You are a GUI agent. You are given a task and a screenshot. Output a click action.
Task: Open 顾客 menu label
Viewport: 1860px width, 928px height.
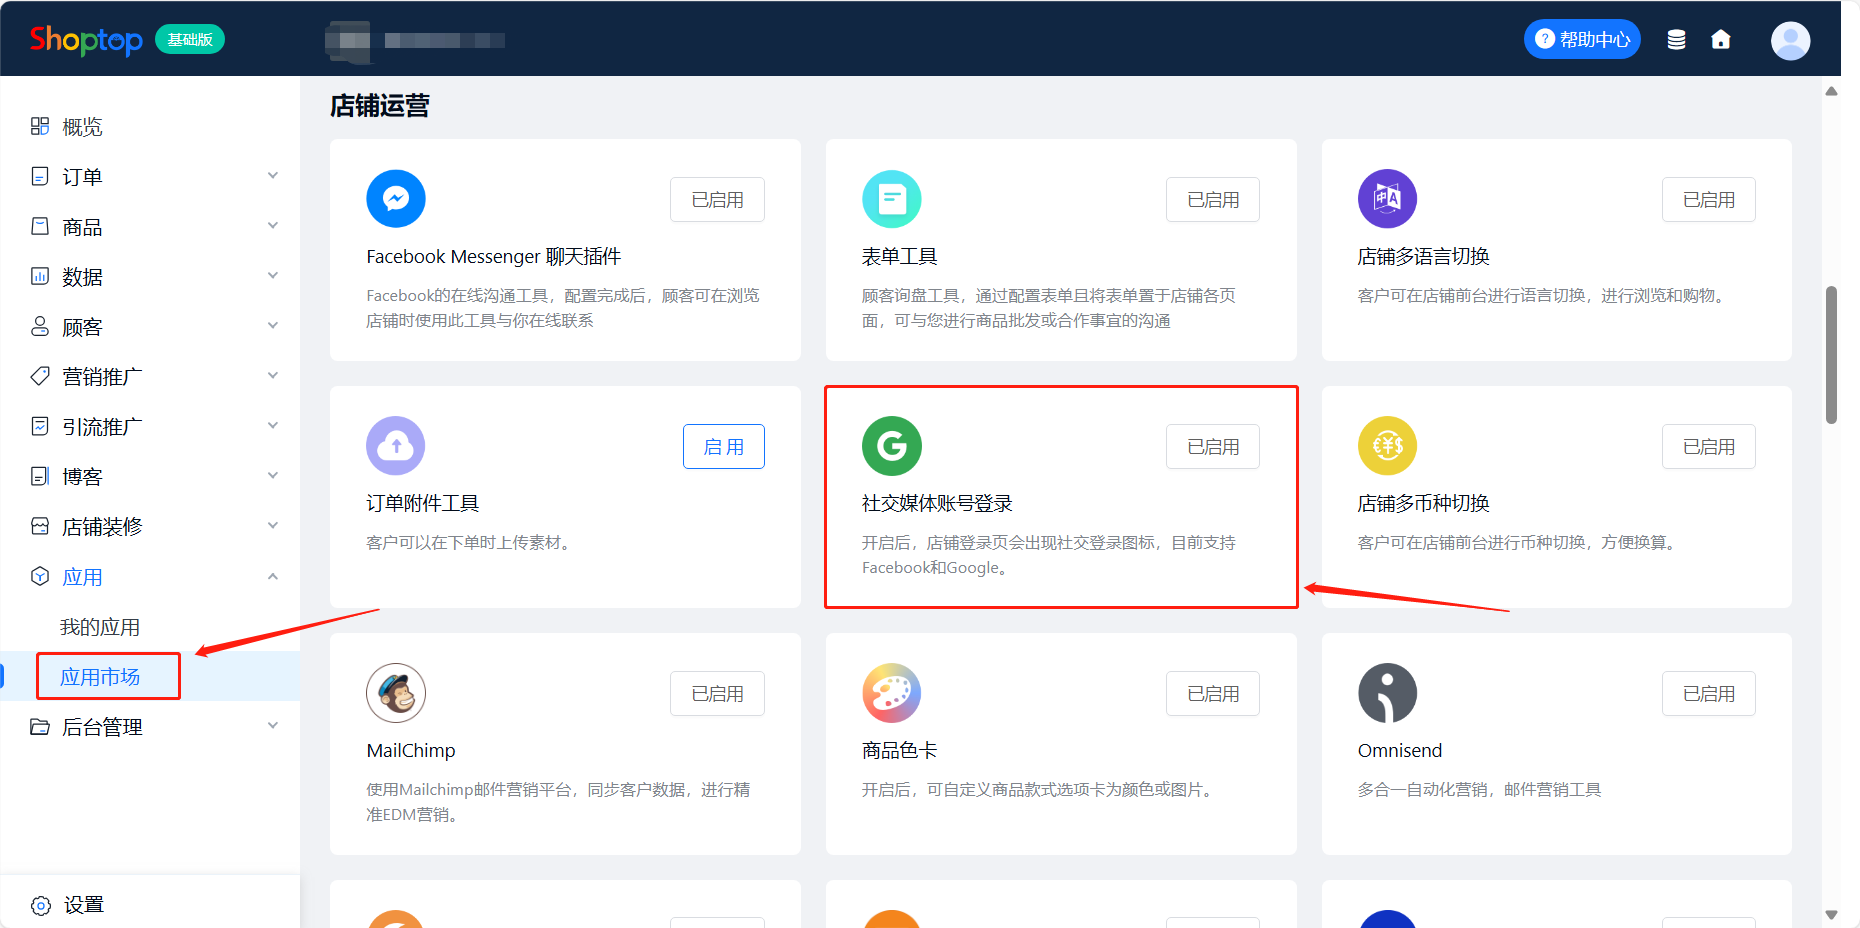pos(82,327)
